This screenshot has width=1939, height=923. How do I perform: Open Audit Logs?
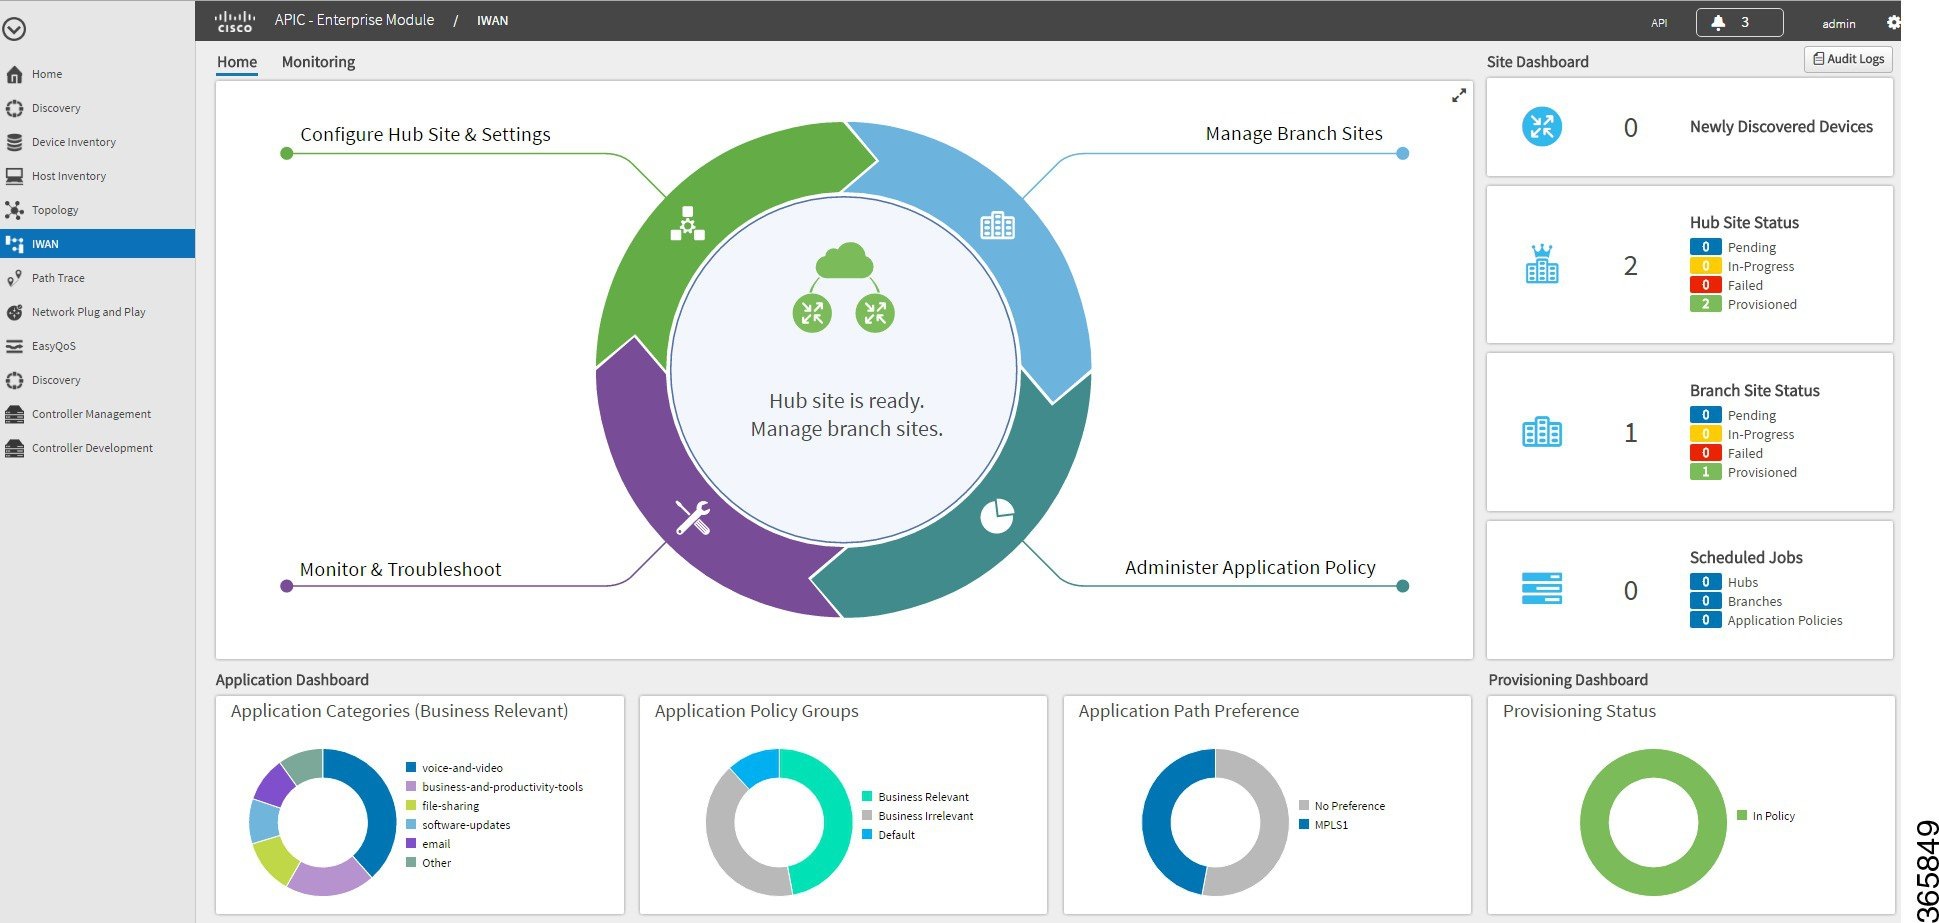1848,59
